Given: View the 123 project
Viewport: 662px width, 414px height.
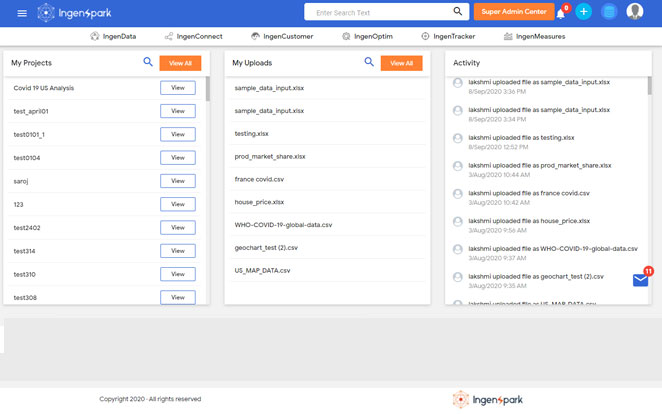Looking at the screenshot, I should pyautogui.click(x=178, y=204).
